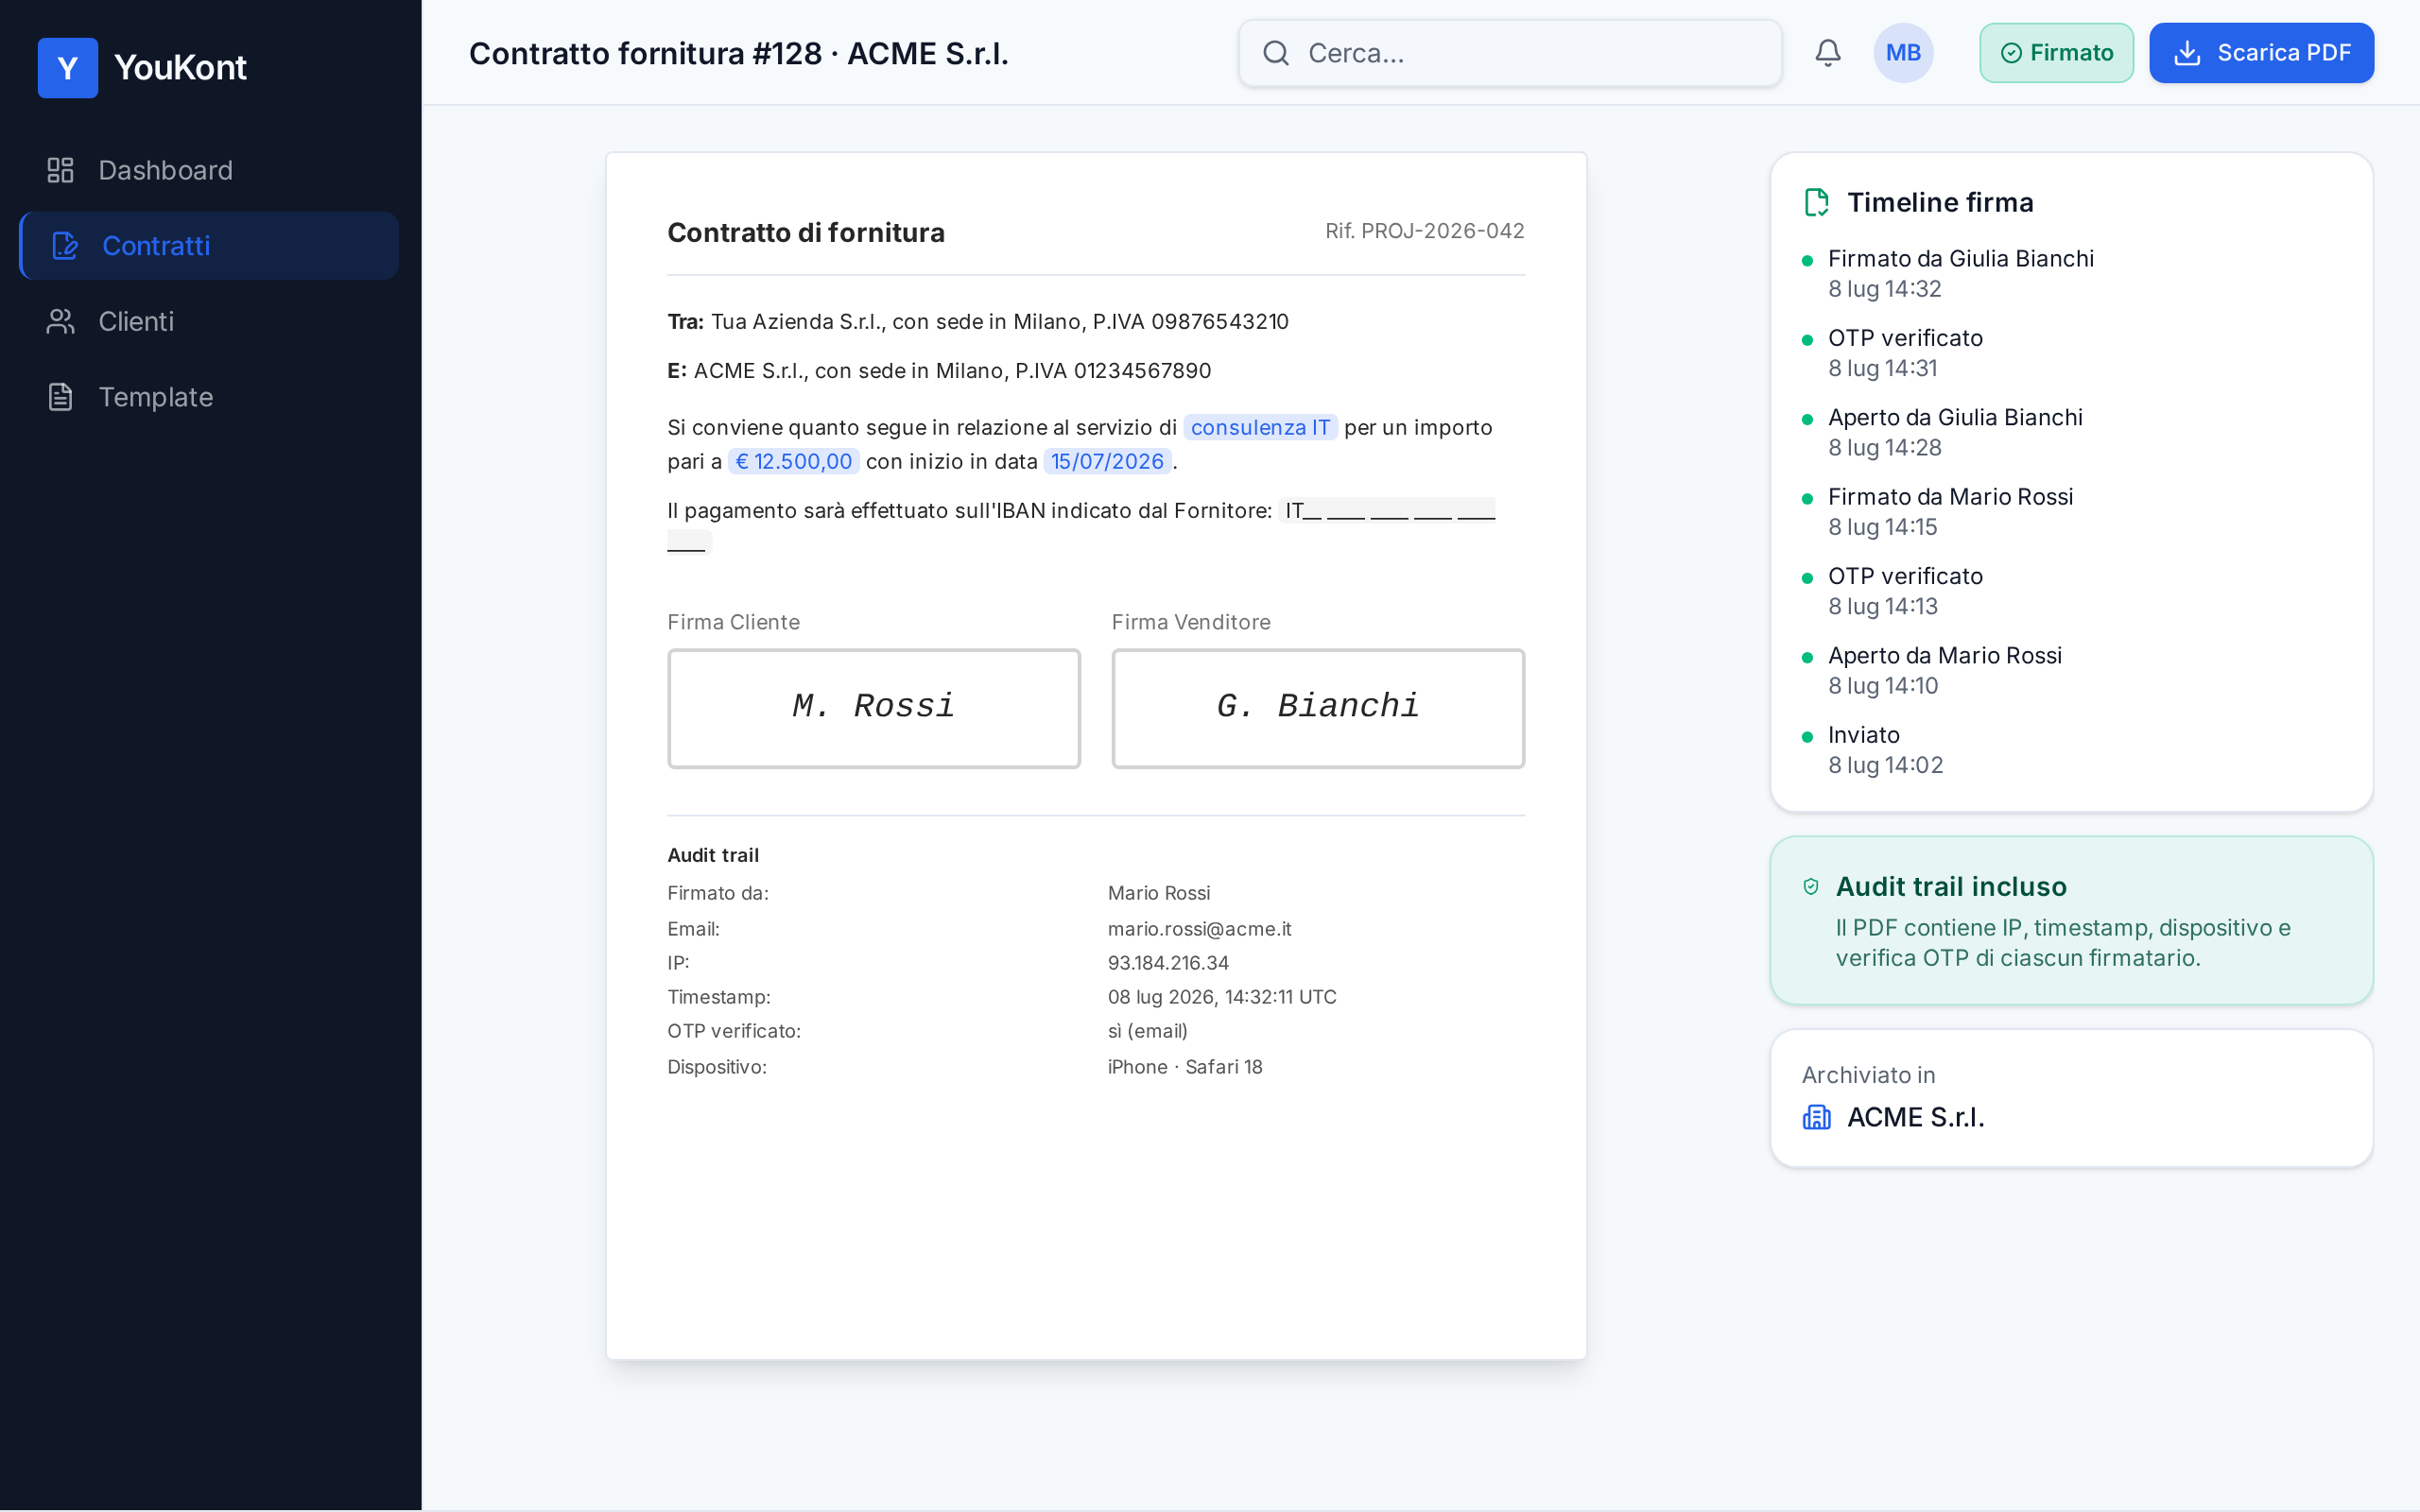Click the Timeline firma document icon
The width and height of the screenshot is (2420, 1512).
[1816, 203]
